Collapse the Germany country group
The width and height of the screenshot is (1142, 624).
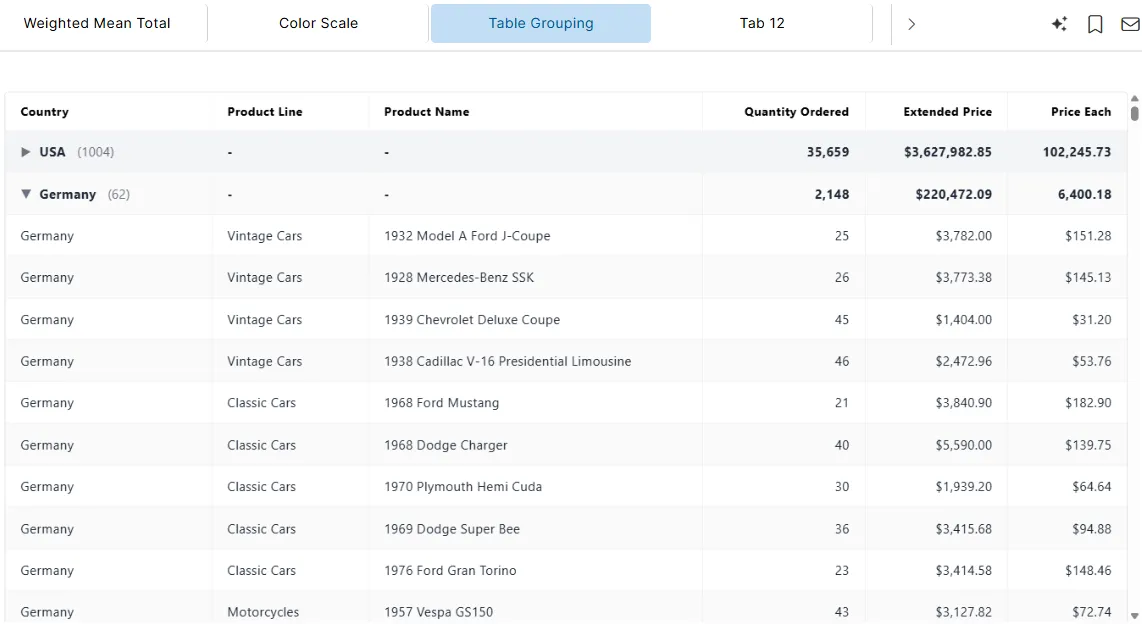[x=26, y=194]
